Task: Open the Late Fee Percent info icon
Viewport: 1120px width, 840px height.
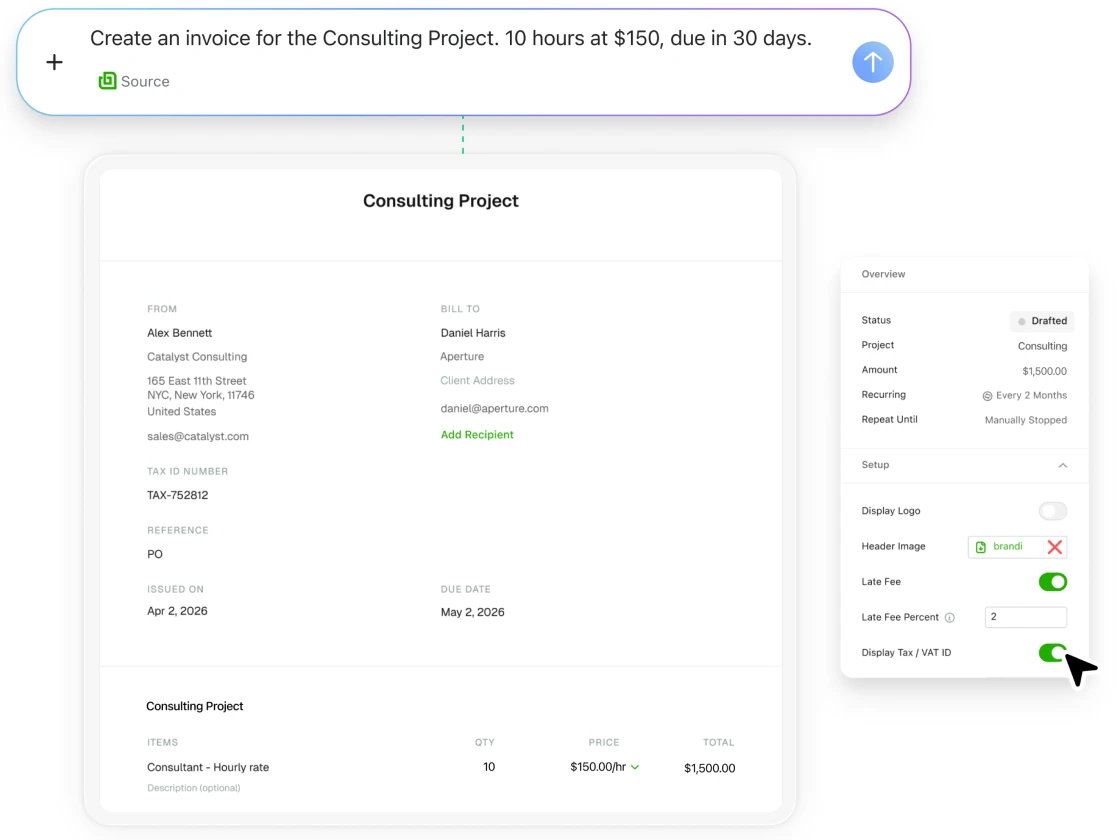Action: 949,617
